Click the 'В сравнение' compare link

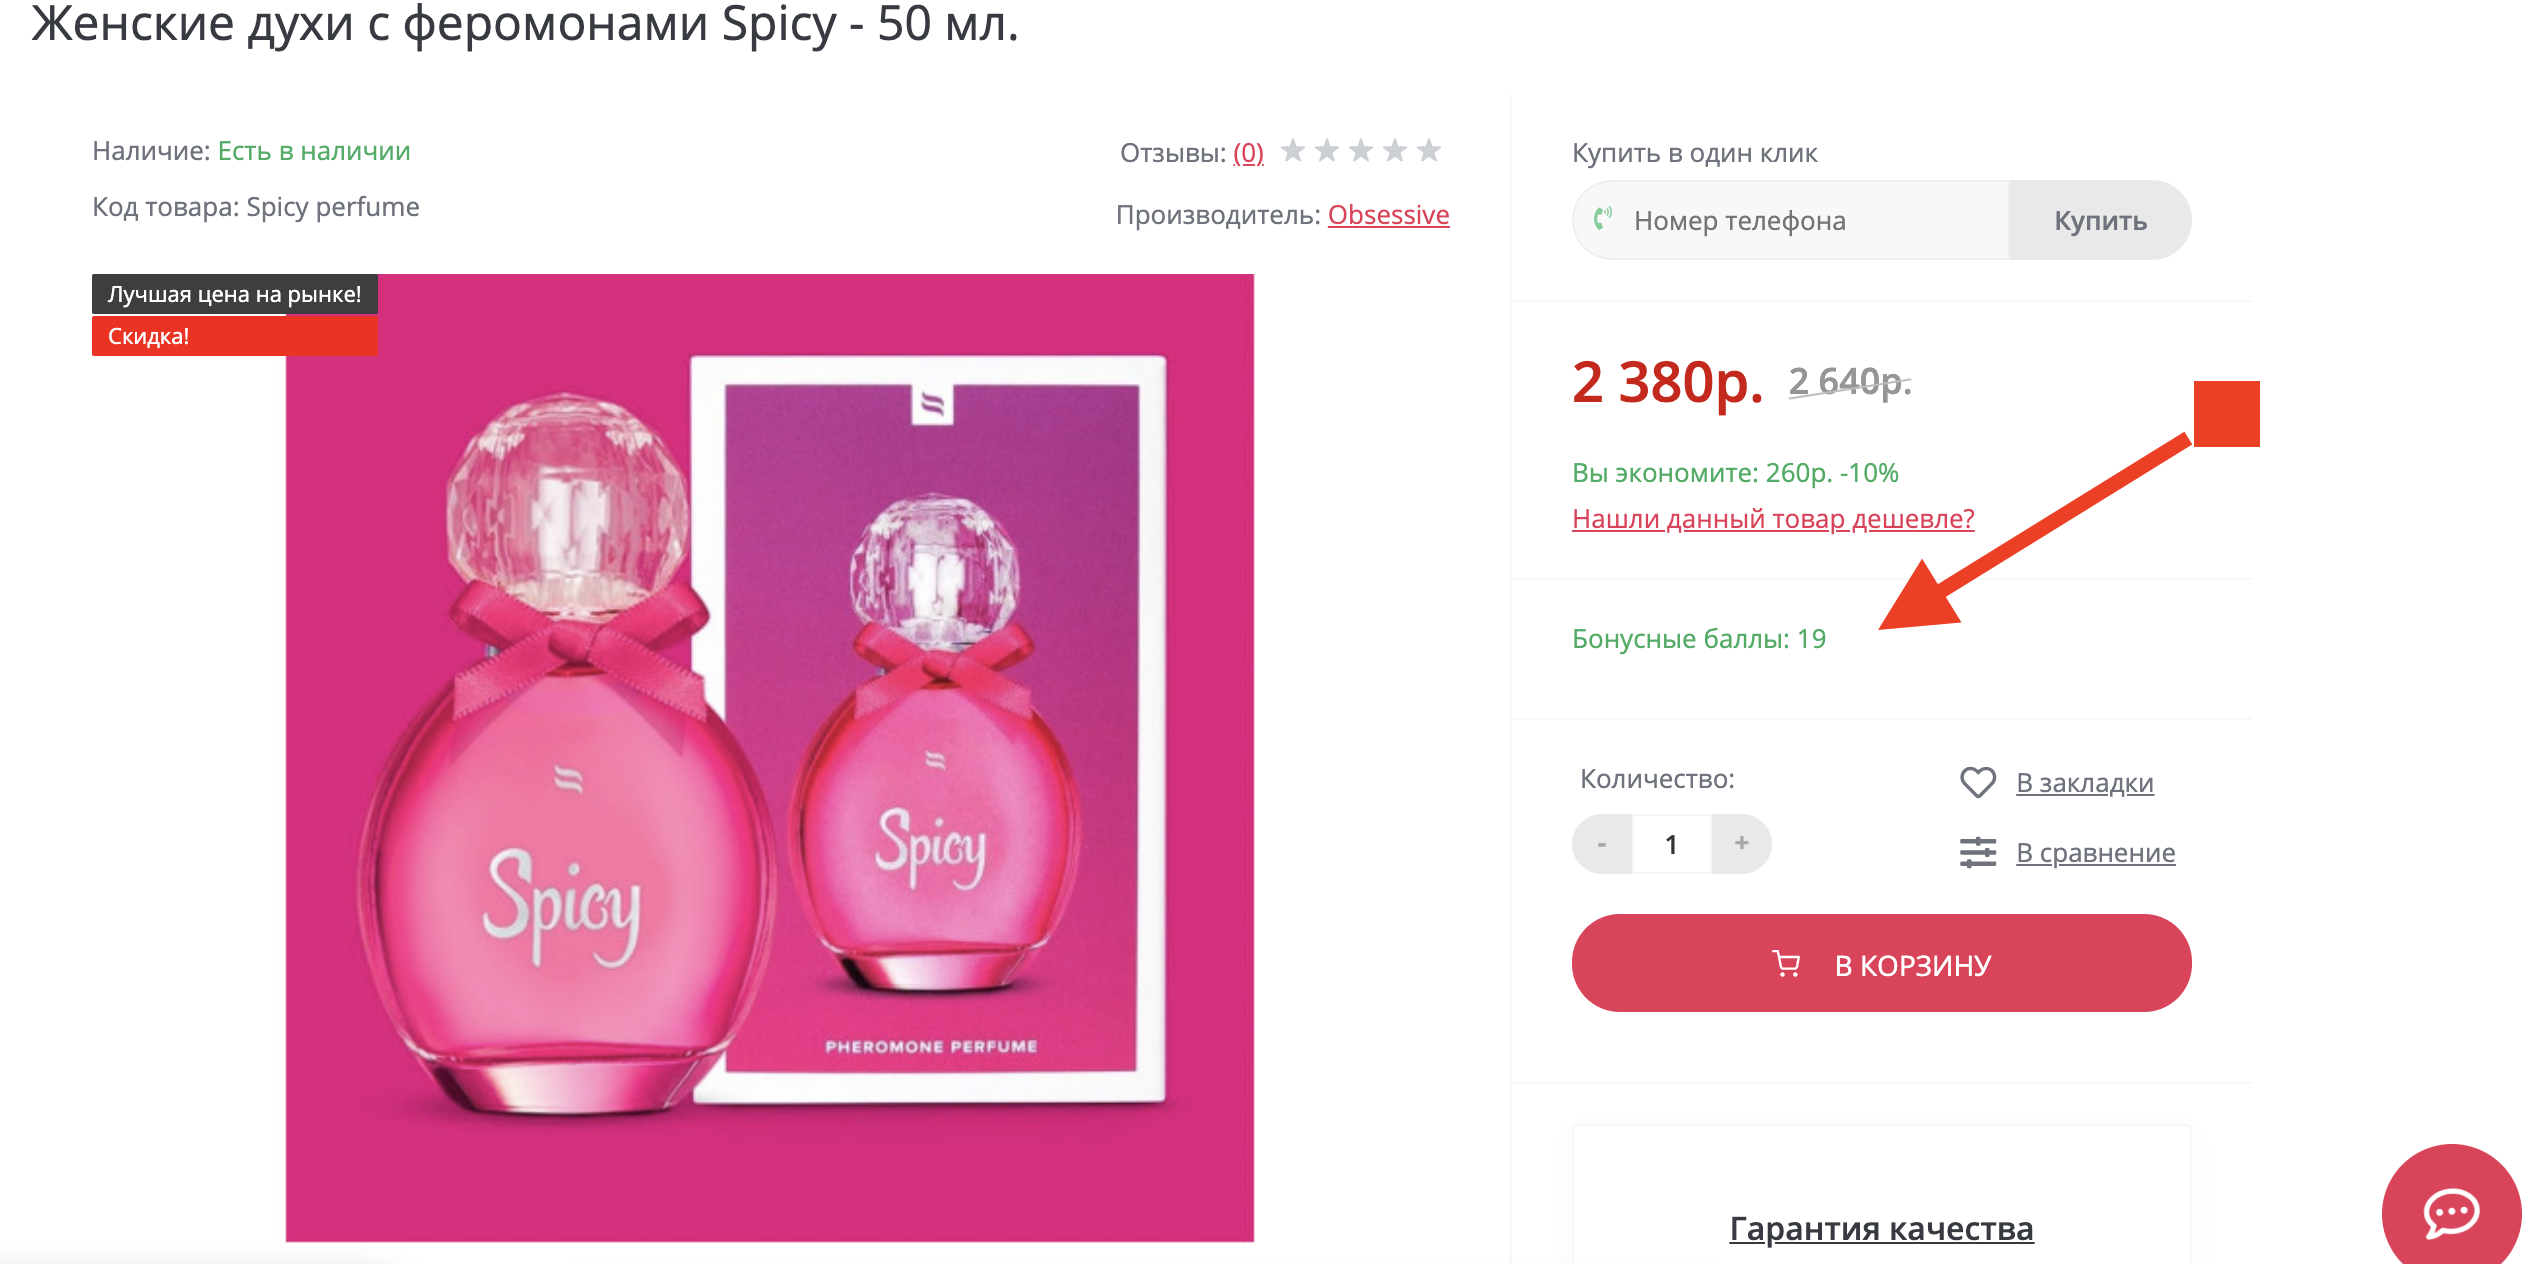tap(2095, 853)
